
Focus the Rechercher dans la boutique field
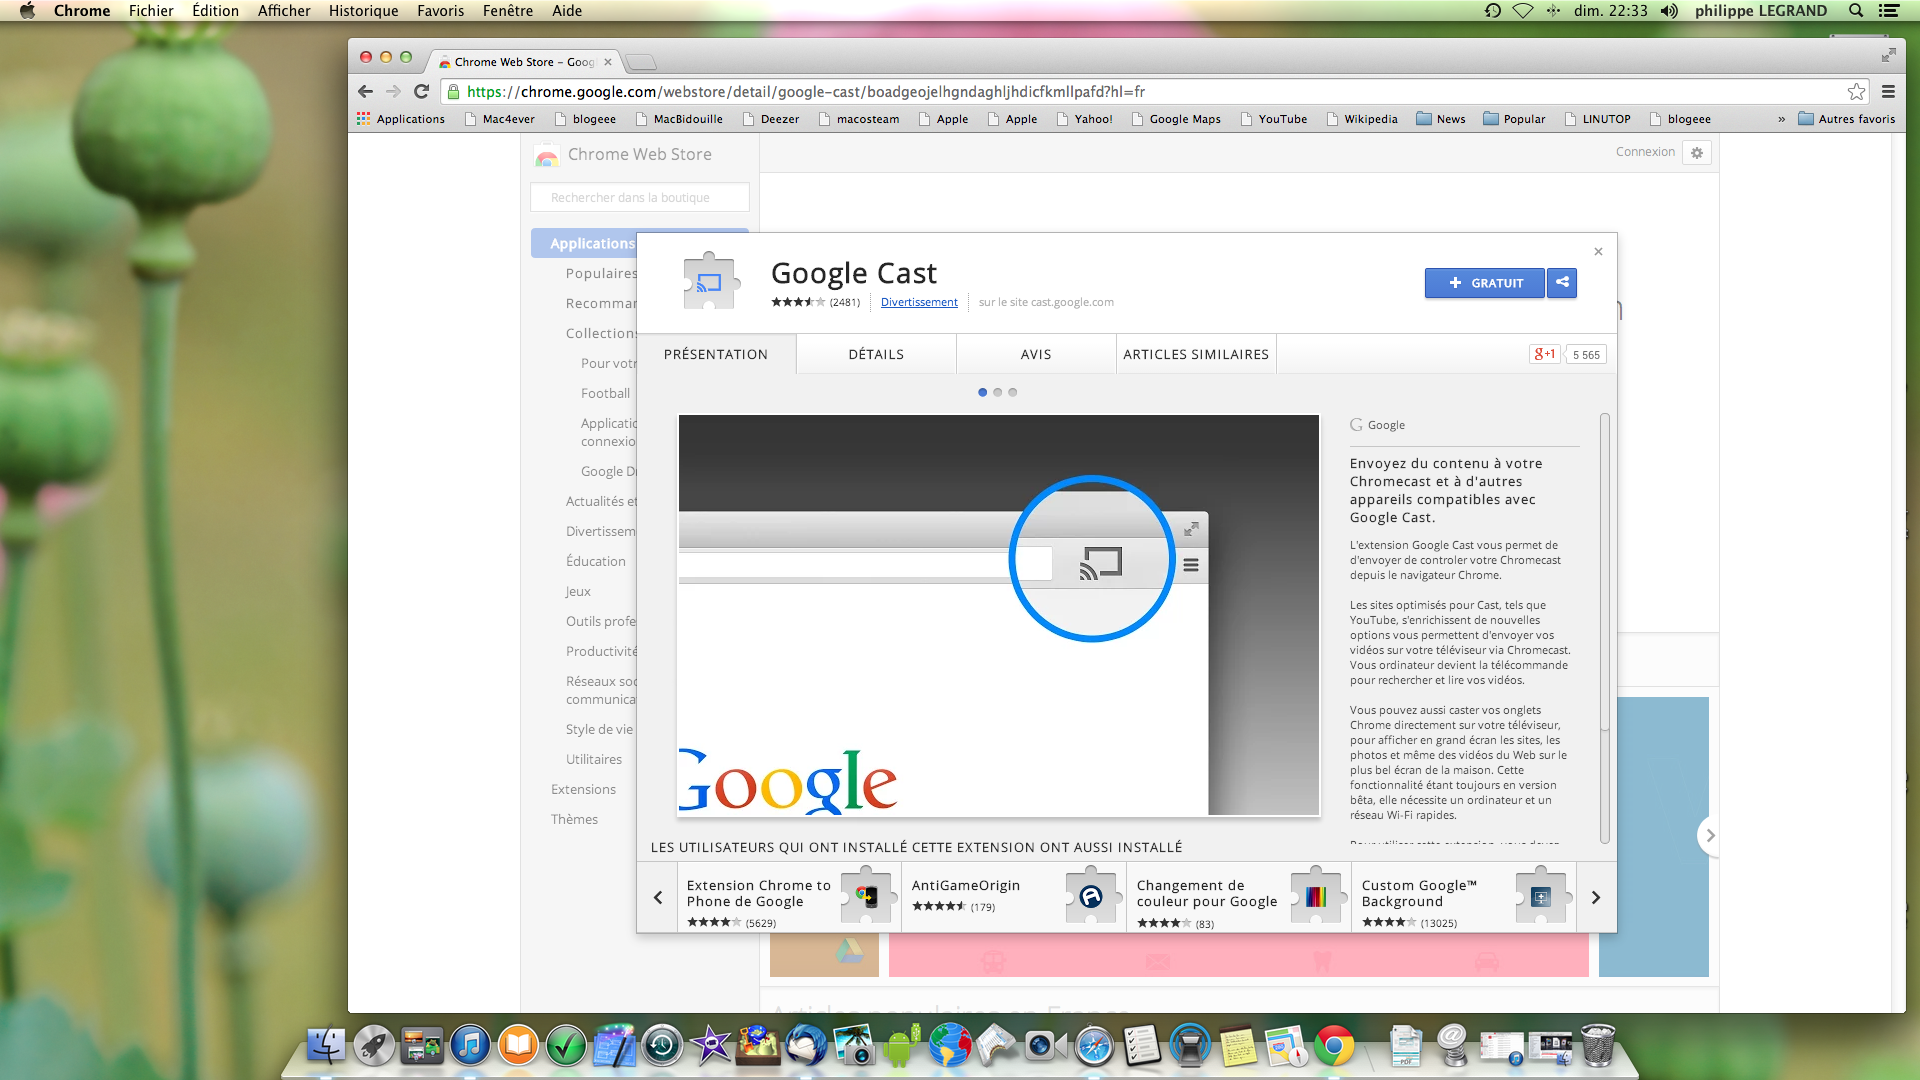[x=640, y=198]
